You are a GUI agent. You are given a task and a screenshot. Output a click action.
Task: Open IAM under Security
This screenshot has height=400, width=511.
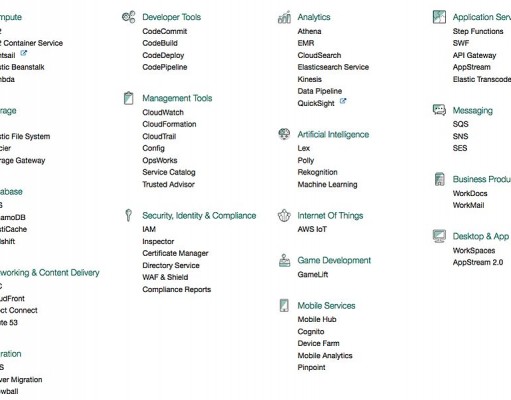pyautogui.click(x=149, y=229)
